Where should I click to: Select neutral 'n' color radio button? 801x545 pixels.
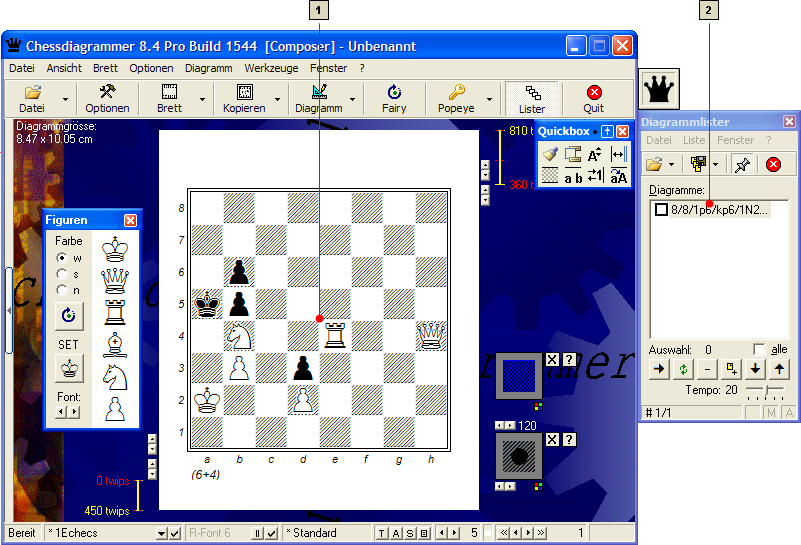point(62,290)
